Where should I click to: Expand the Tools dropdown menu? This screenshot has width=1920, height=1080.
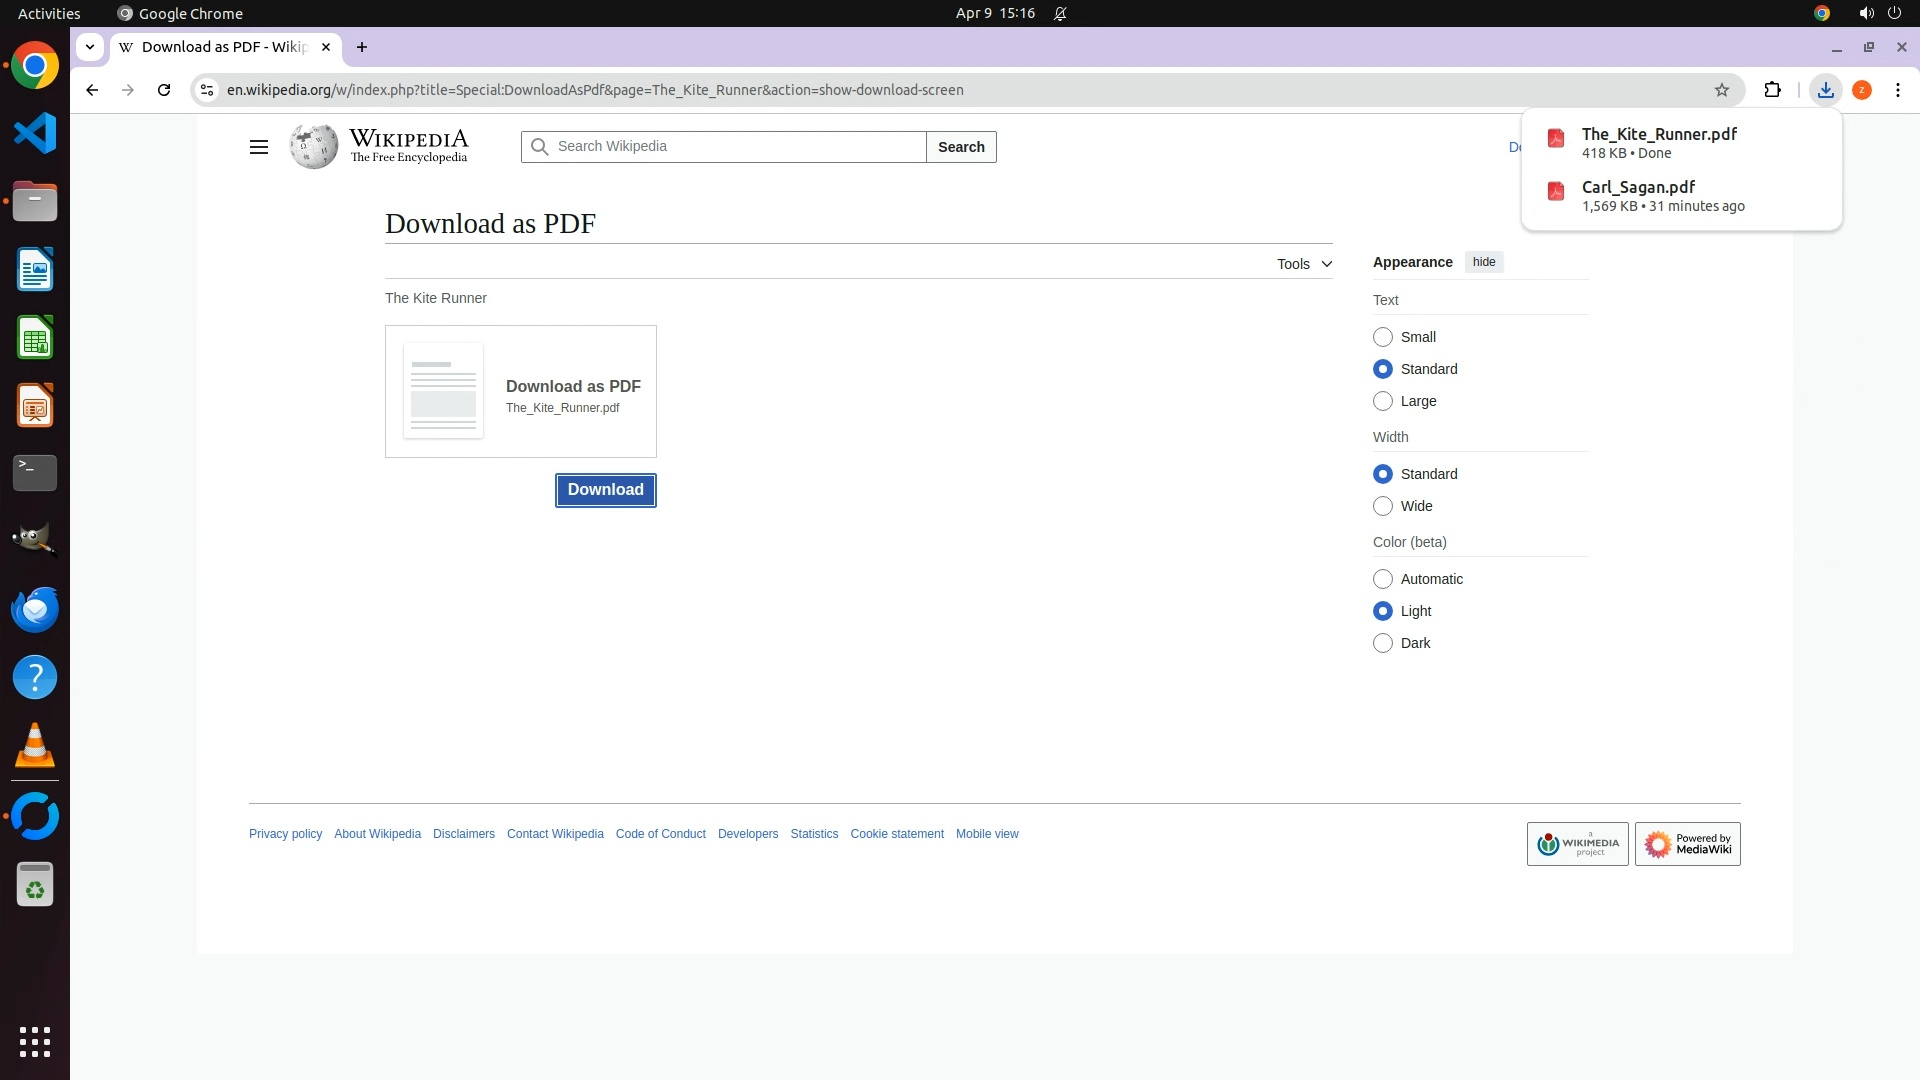(1304, 264)
